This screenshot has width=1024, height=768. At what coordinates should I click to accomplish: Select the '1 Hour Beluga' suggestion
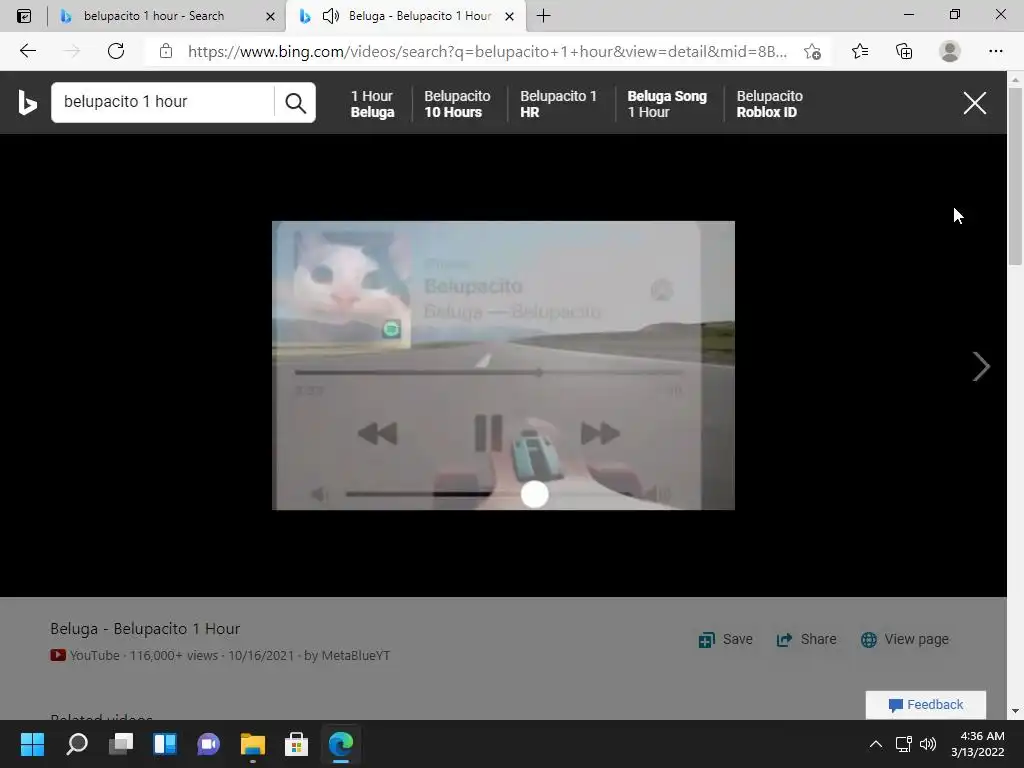pyautogui.click(x=372, y=104)
